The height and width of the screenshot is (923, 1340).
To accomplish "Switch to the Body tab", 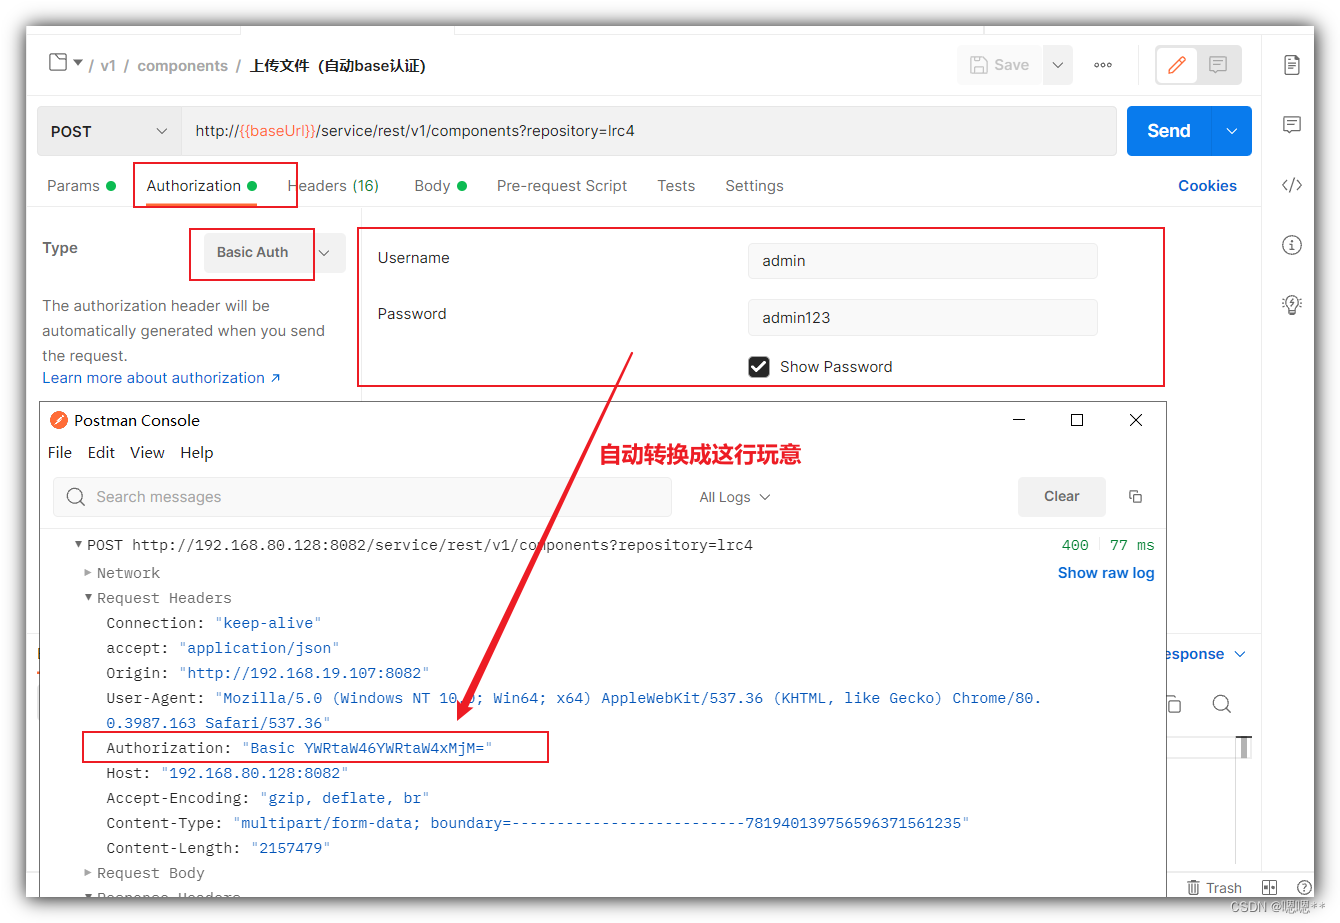I will pos(440,186).
